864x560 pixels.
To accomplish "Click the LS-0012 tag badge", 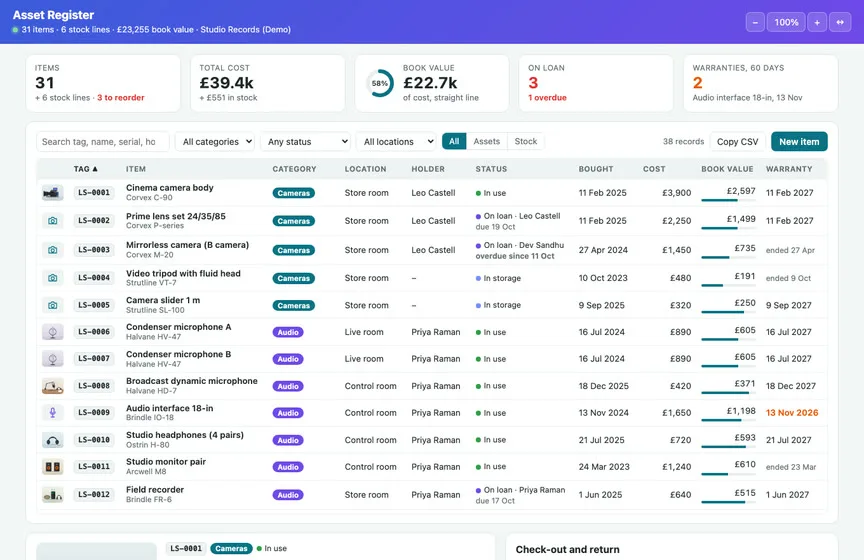I will click(94, 494).
